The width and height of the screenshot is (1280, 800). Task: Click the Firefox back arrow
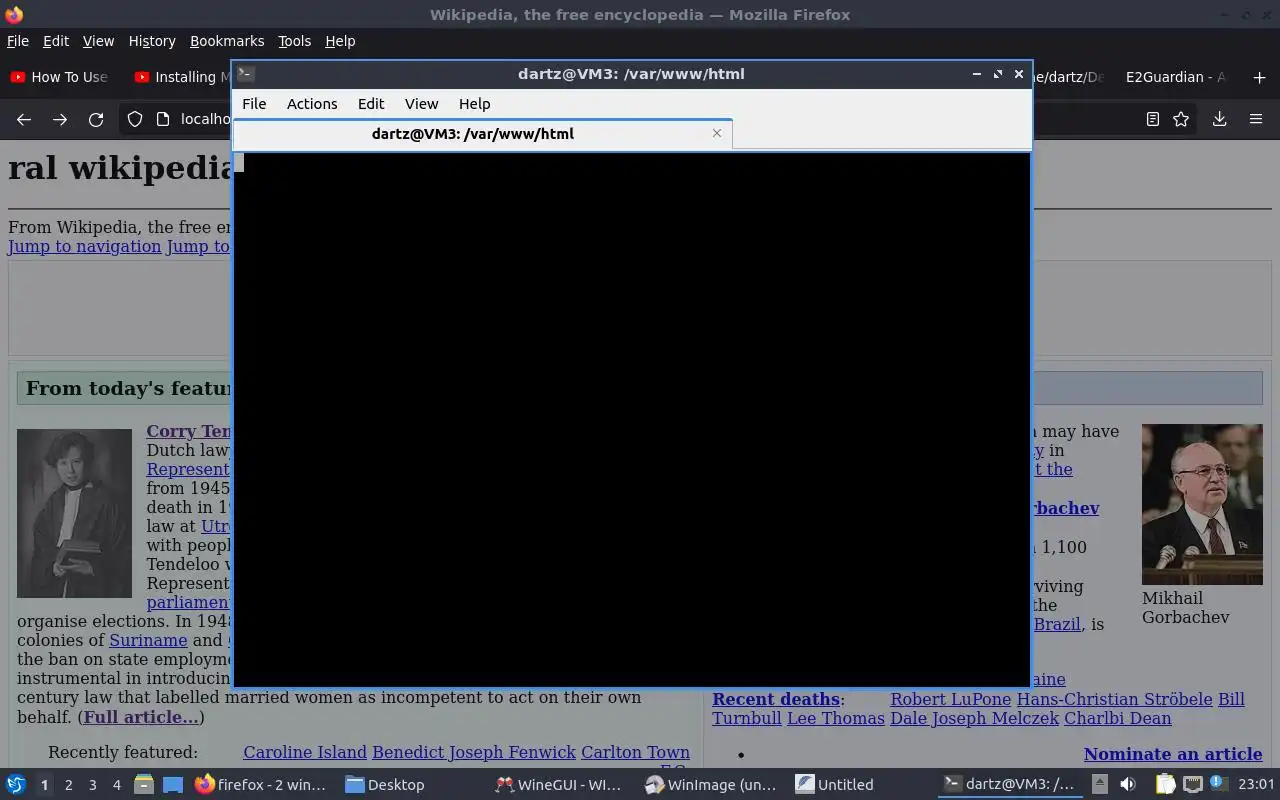pos(24,119)
